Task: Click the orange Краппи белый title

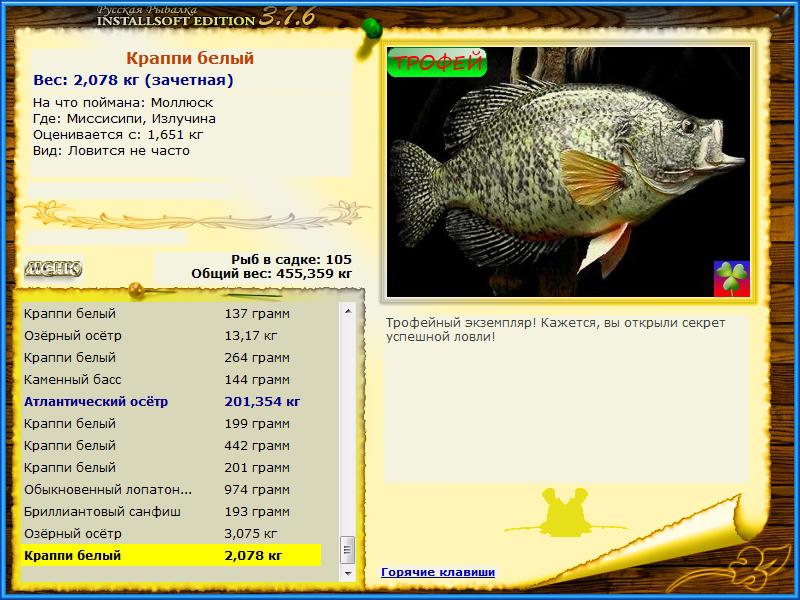Action: [x=190, y=58]
